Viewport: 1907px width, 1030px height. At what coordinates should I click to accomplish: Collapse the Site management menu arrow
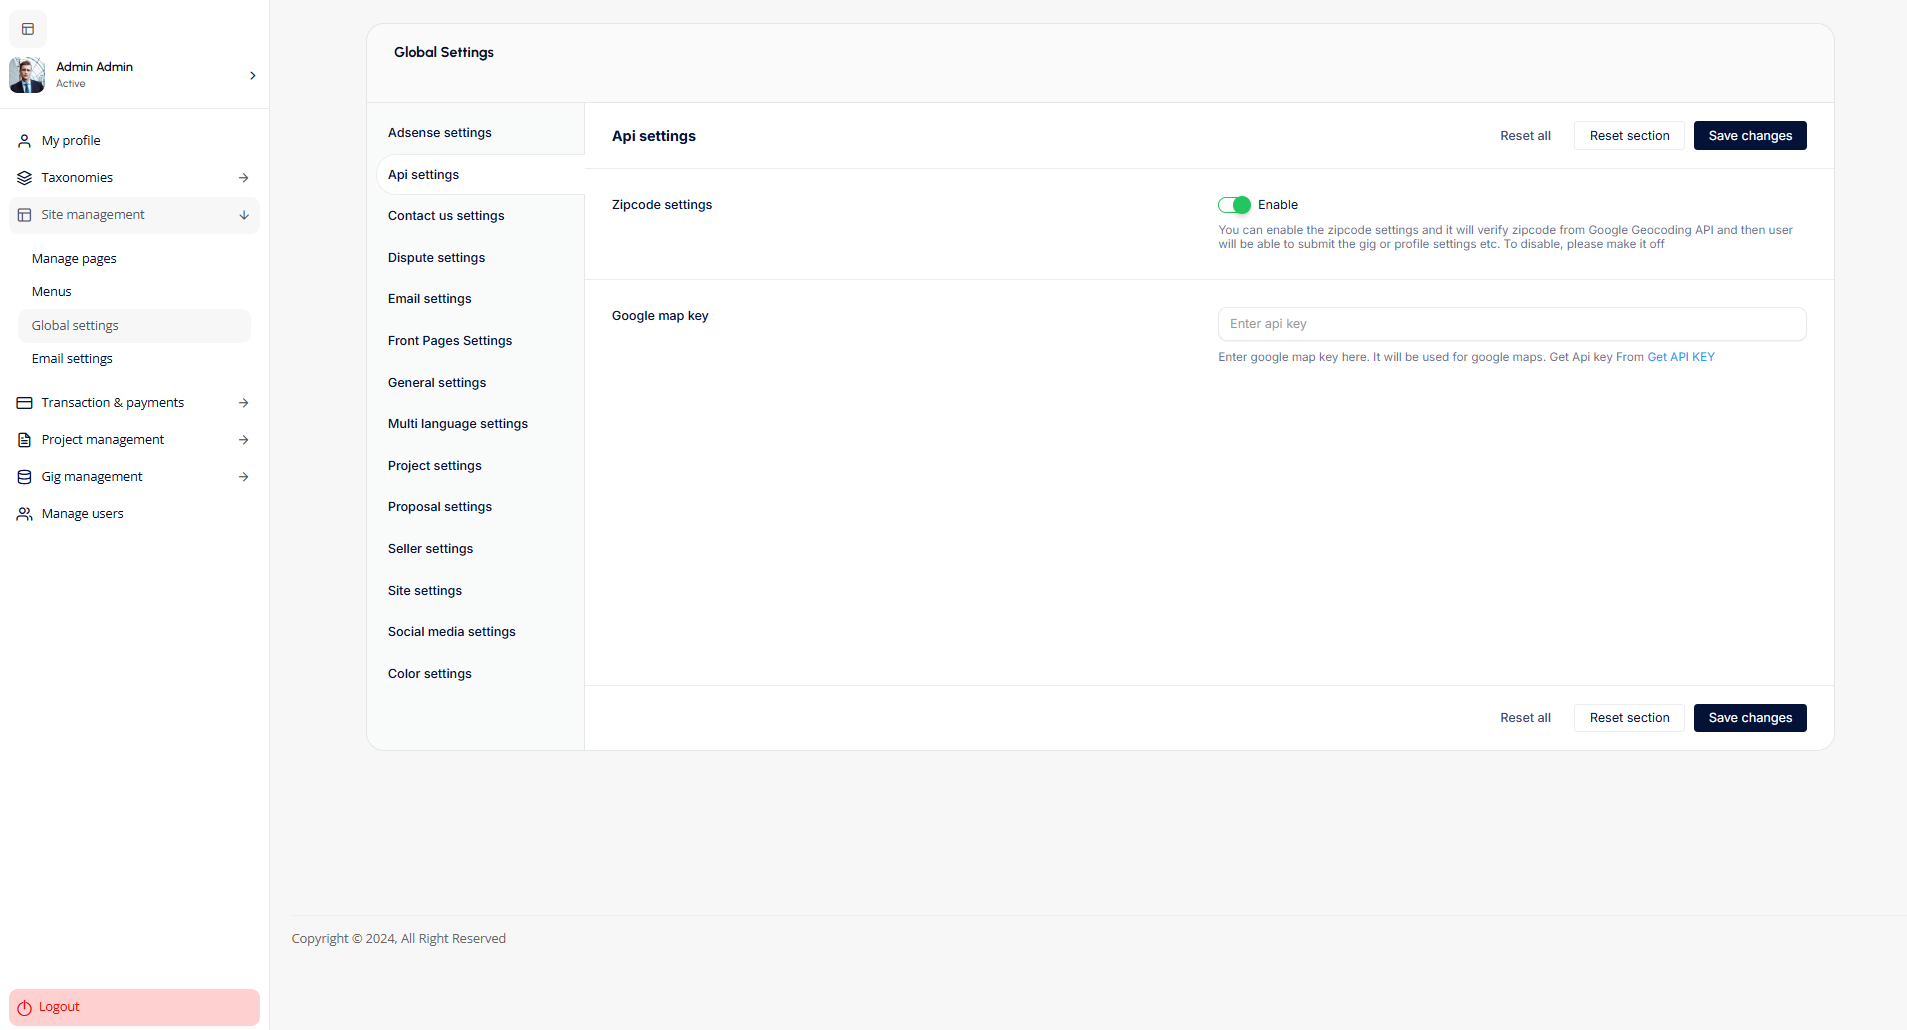[x=243, y=215]
